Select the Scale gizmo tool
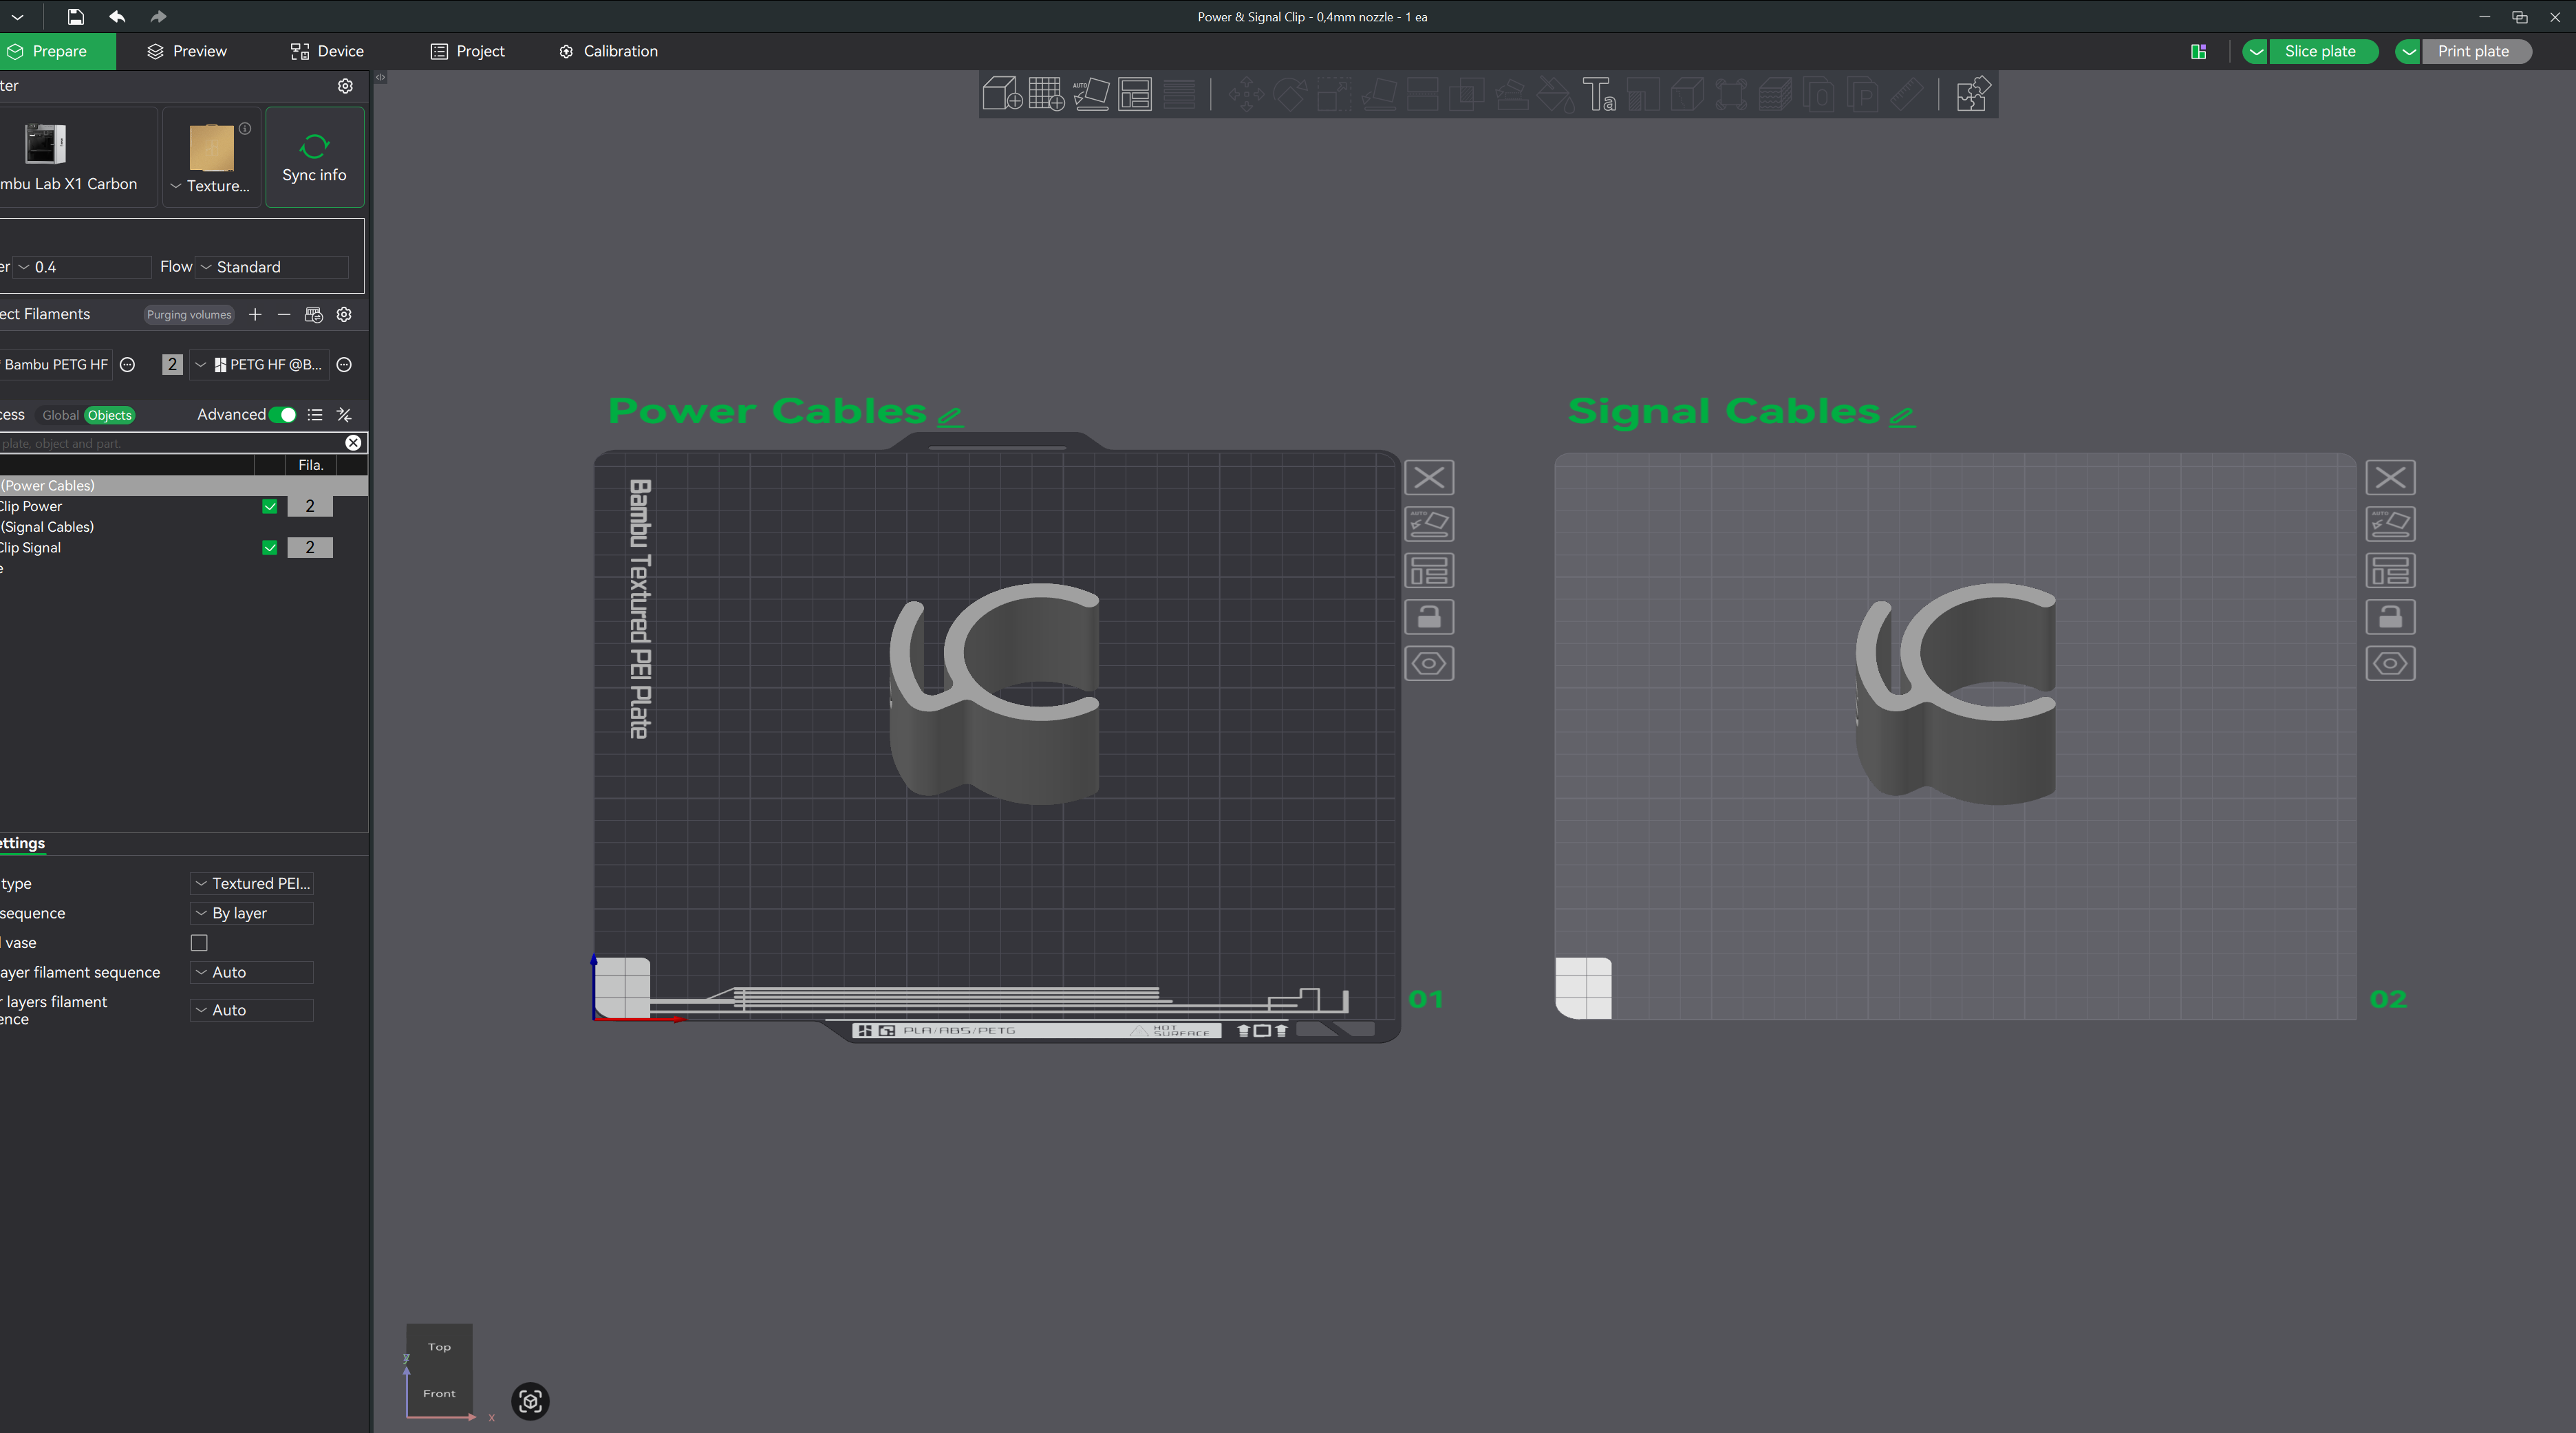 tap(1334, 94)
